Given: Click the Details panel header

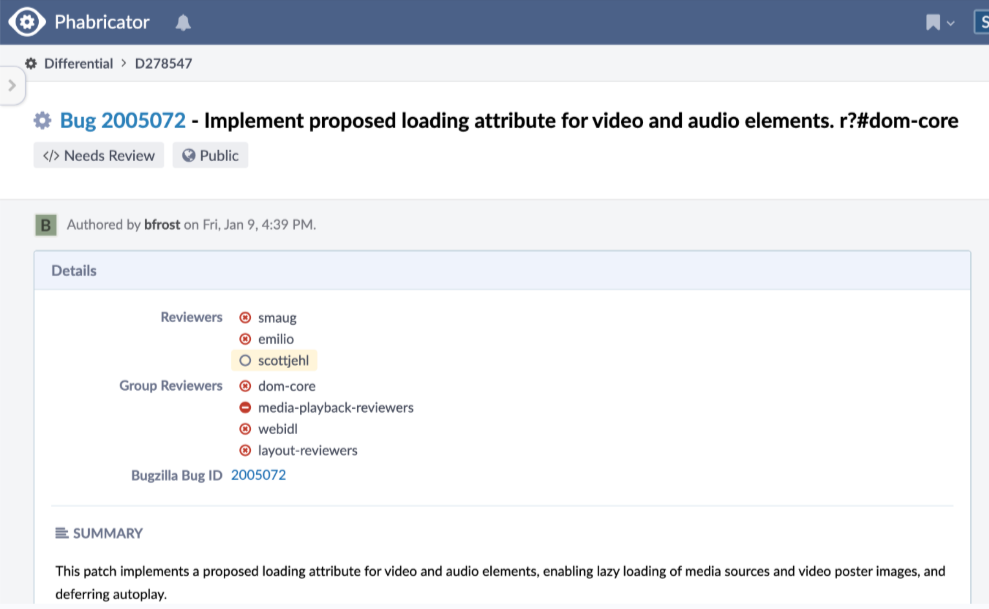Looking at the screenshot, I should [x=502, y=270].
